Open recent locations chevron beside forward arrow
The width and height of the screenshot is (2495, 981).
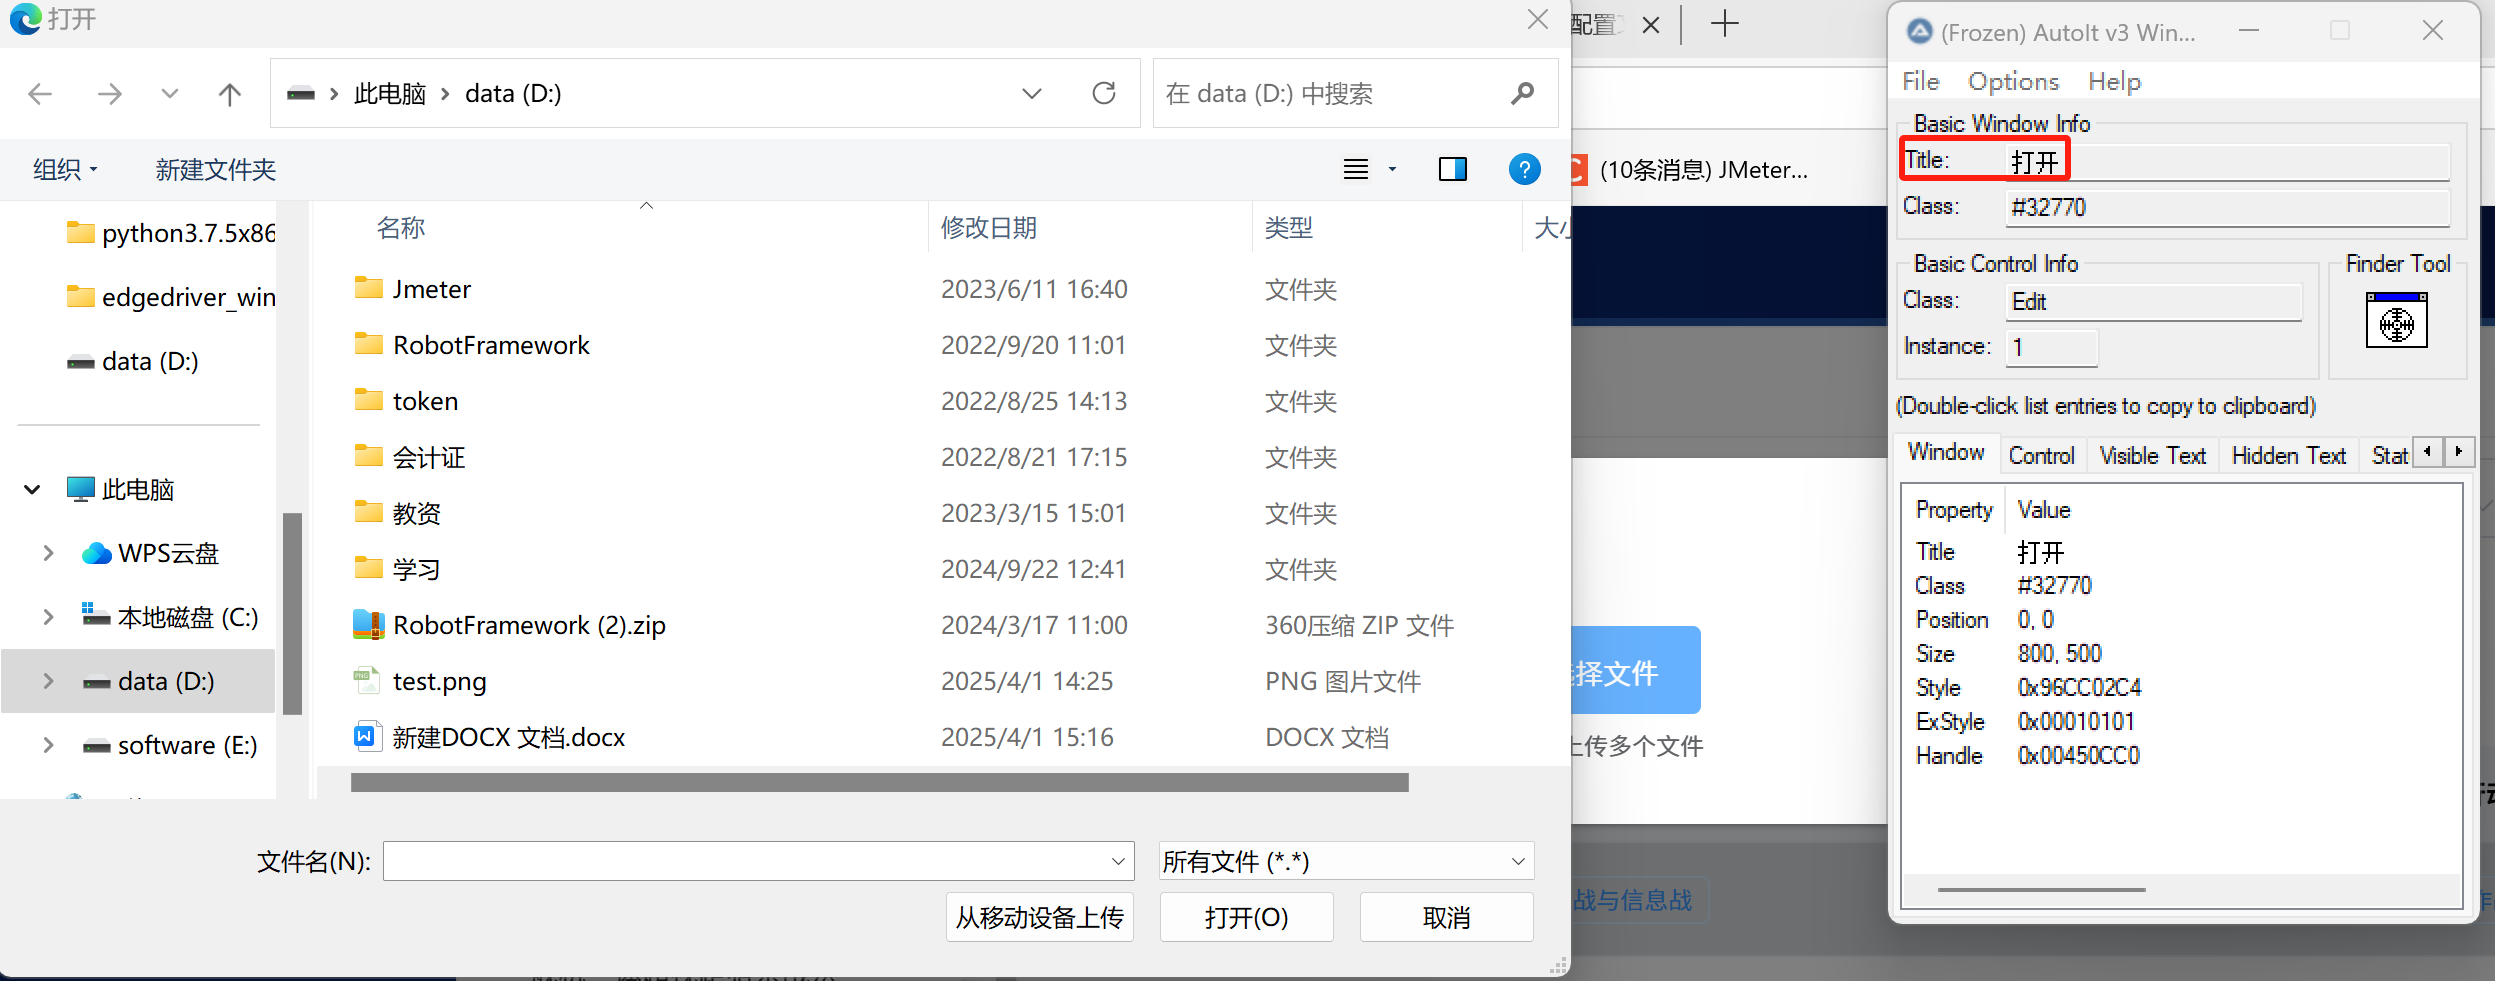click(170, 94)
